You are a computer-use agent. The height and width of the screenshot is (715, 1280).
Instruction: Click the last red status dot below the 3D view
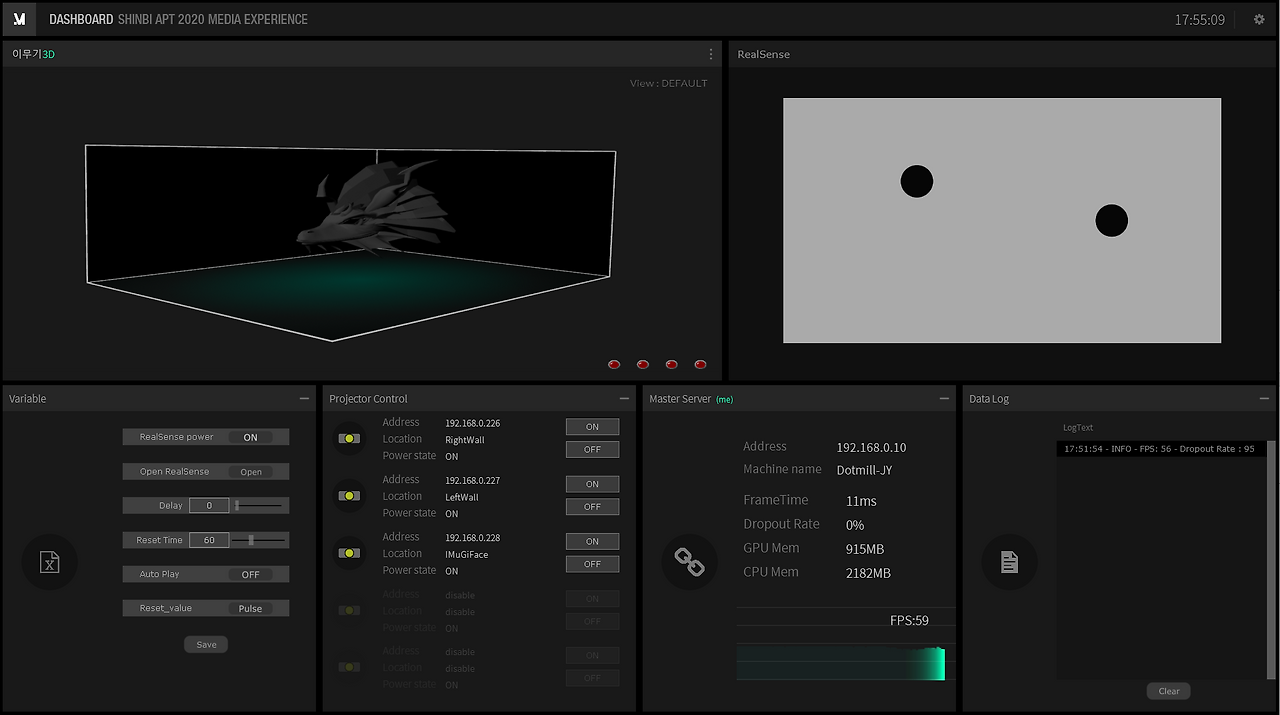pos(700,364)
